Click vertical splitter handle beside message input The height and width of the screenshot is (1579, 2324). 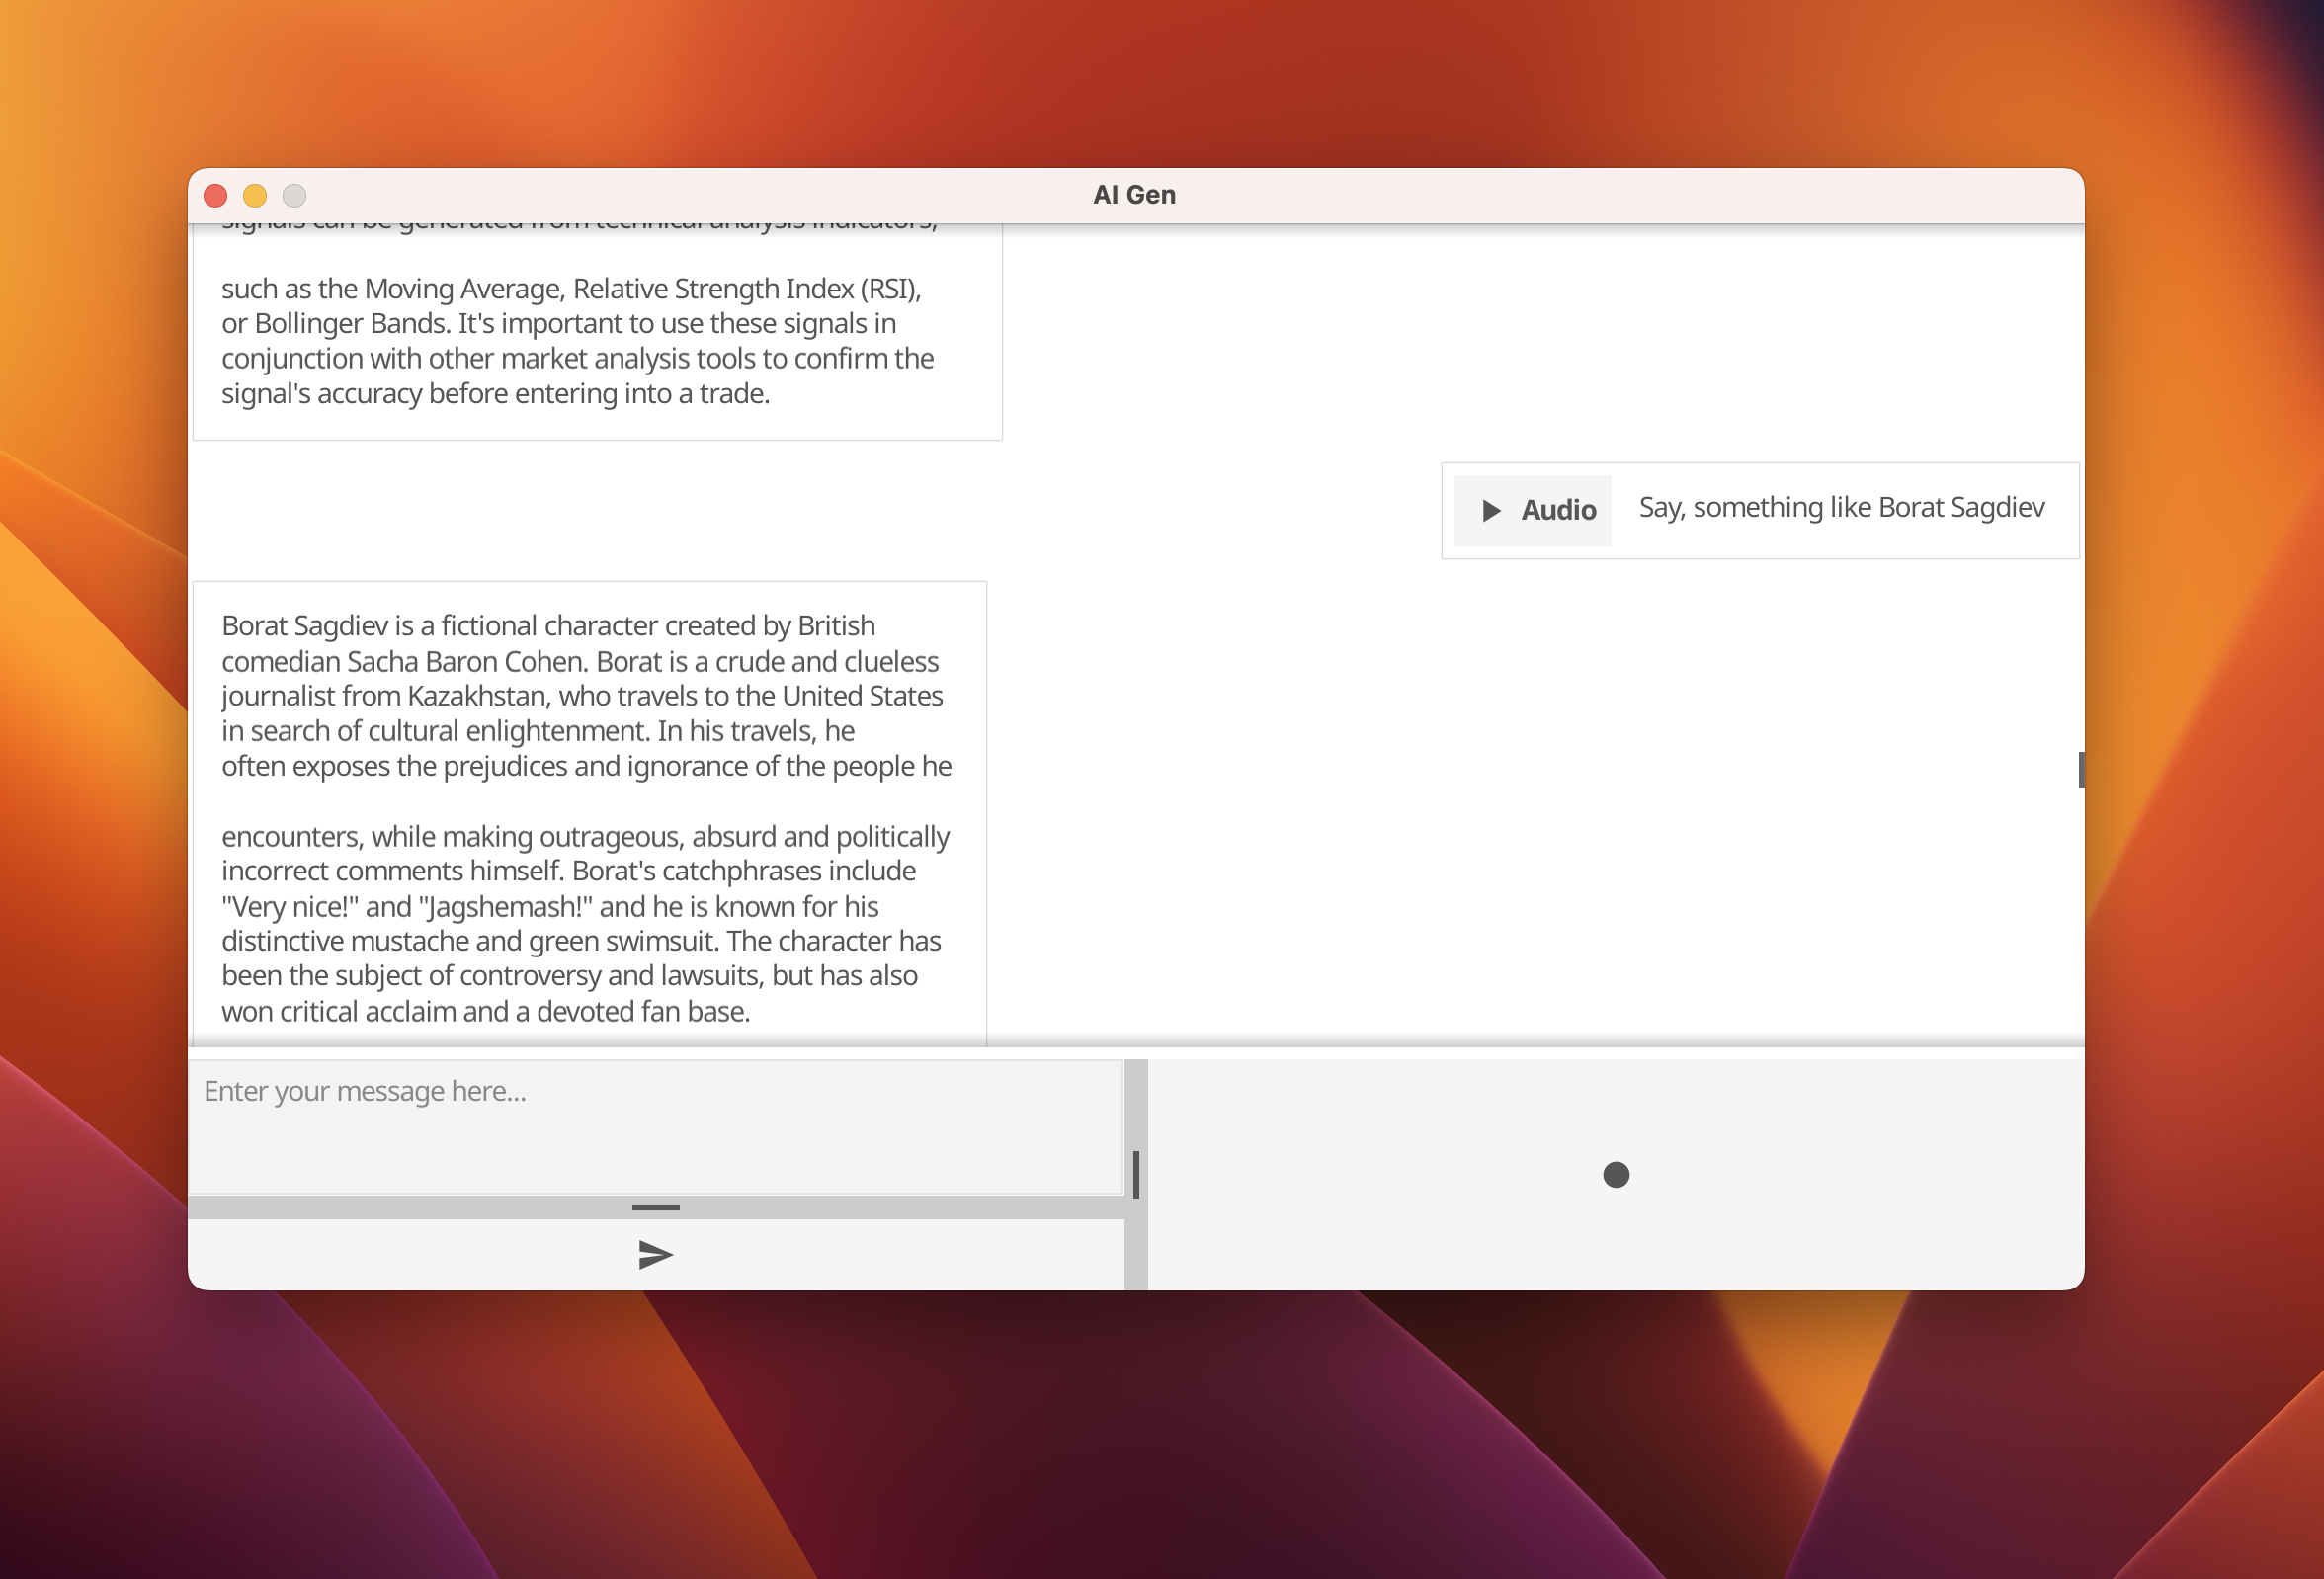tap(1136, 1174)
